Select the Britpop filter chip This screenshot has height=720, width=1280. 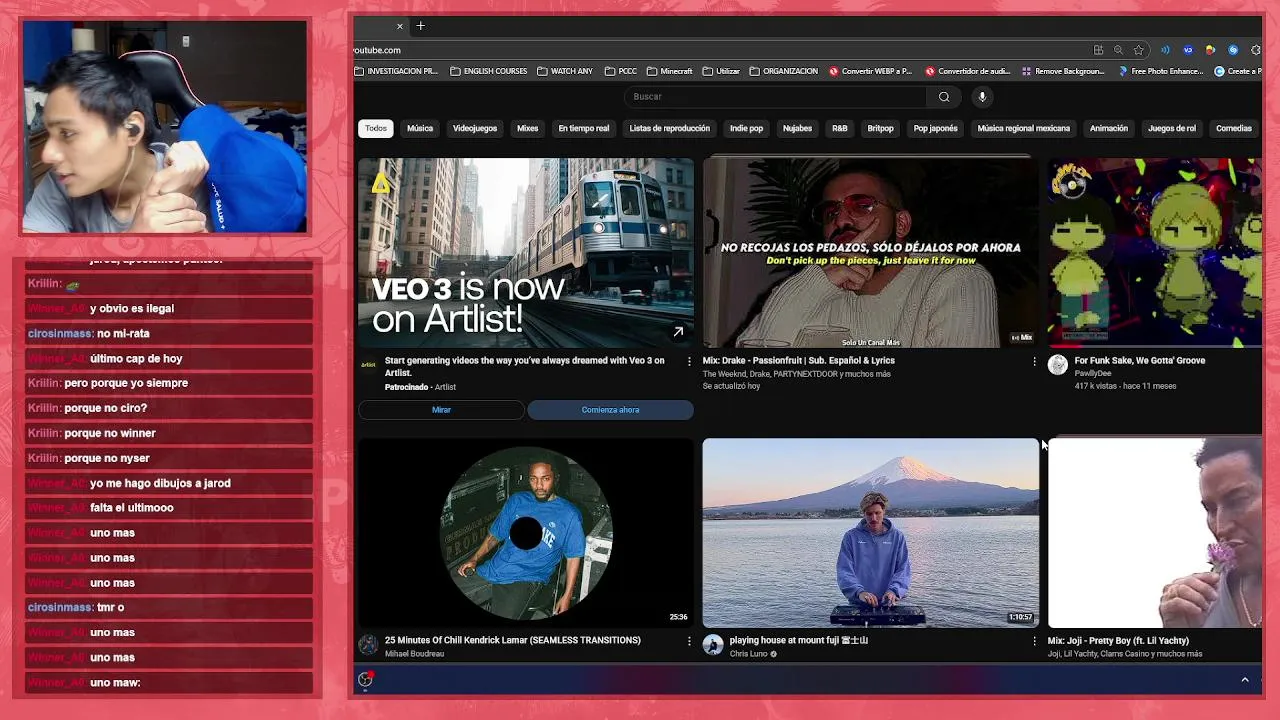880,128
